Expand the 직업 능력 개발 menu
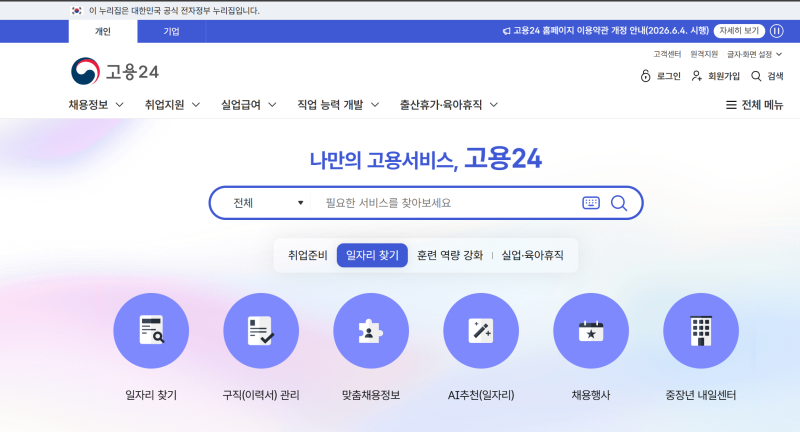The image size is (800, 432). click(x=338, y=105)
